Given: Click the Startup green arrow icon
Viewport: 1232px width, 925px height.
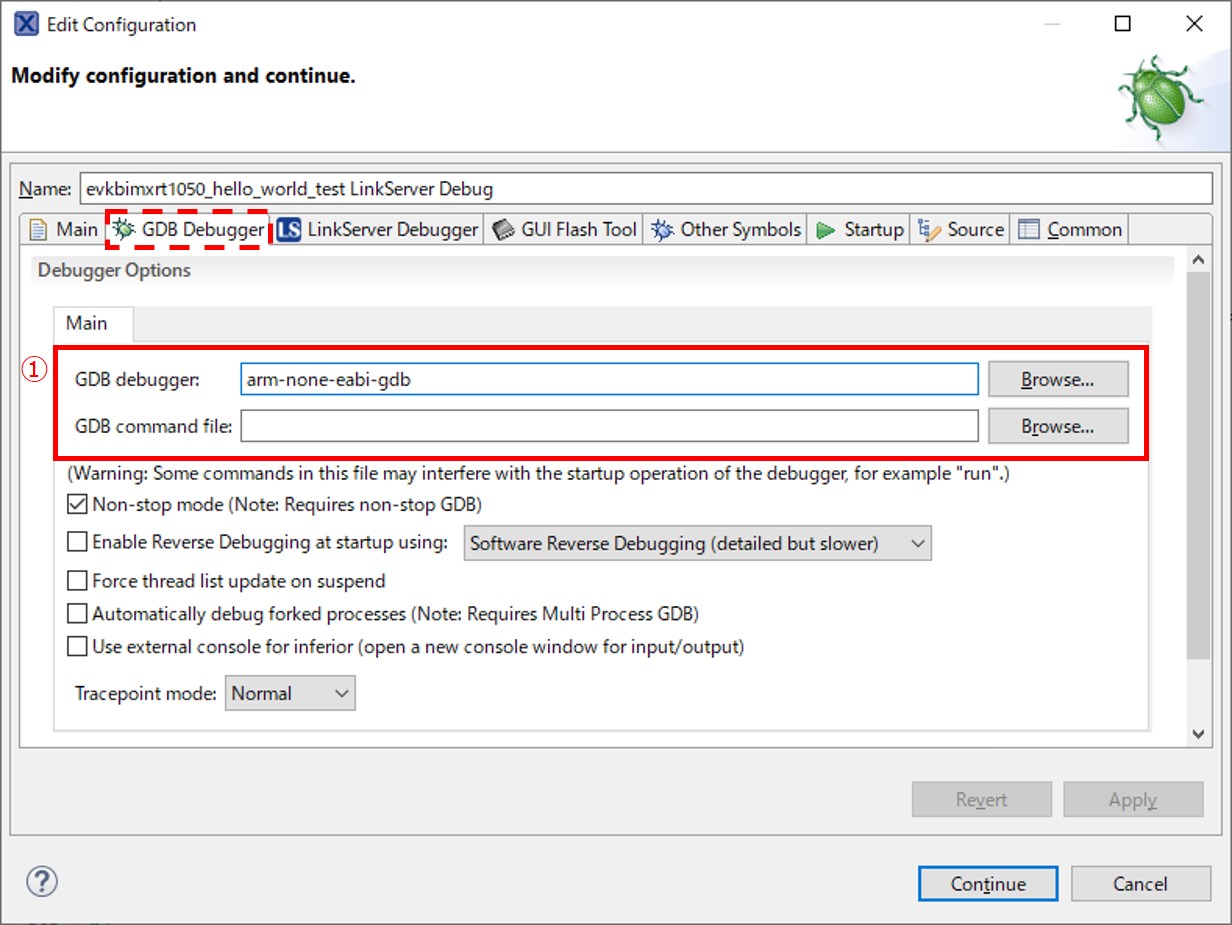Looking at the screenshot, I should [825, 230].
